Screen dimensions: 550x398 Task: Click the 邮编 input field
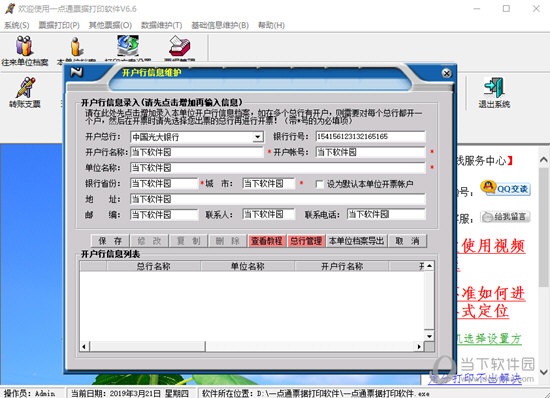click(164, 214)
